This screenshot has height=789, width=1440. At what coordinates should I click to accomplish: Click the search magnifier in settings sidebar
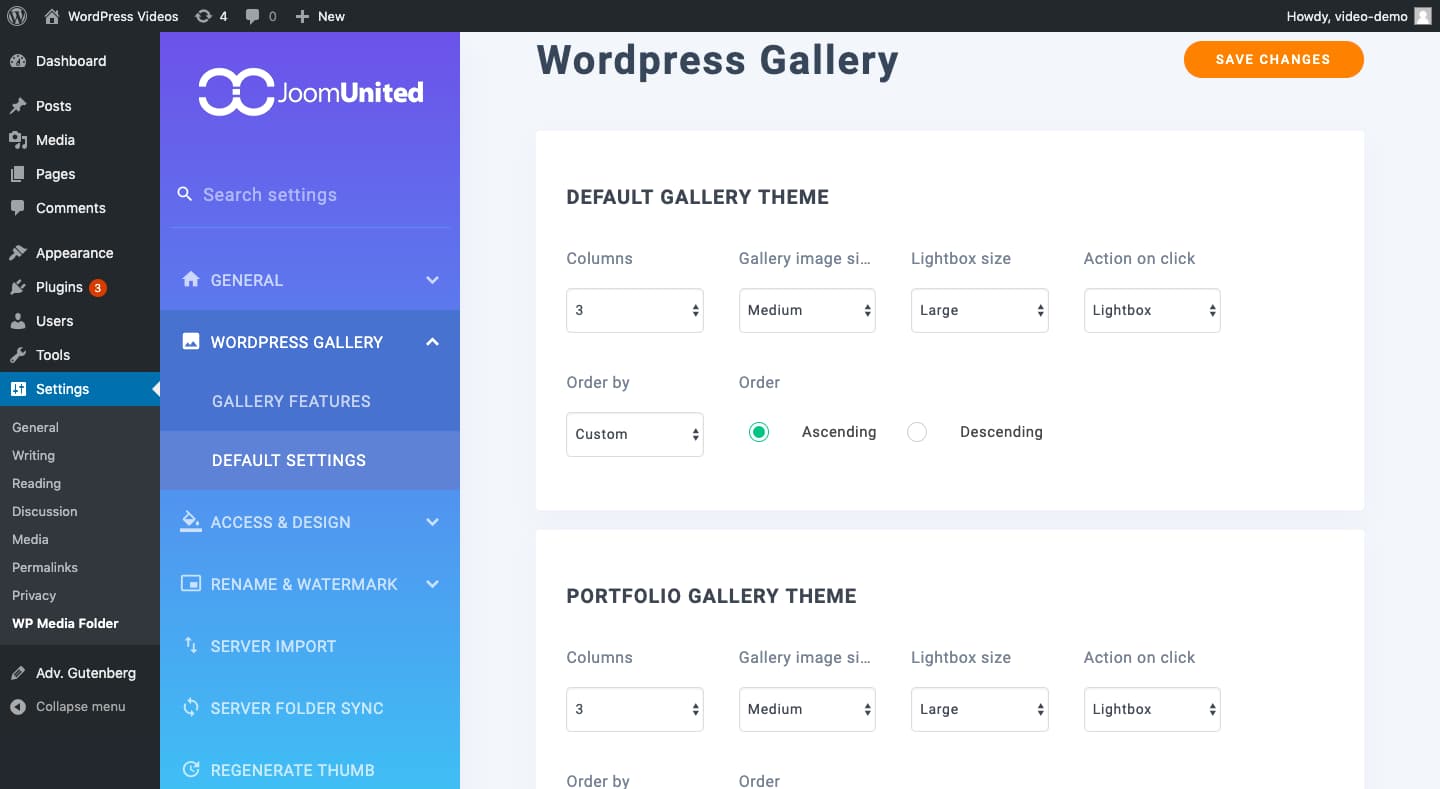[x=185, y=194]
